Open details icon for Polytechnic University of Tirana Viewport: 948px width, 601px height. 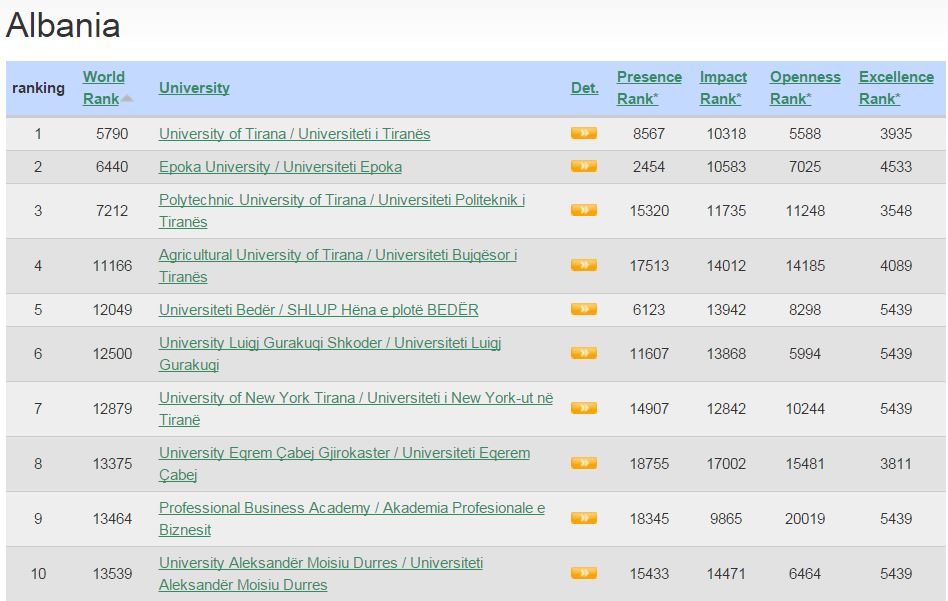pyautogui.click(x=583, y=210)
